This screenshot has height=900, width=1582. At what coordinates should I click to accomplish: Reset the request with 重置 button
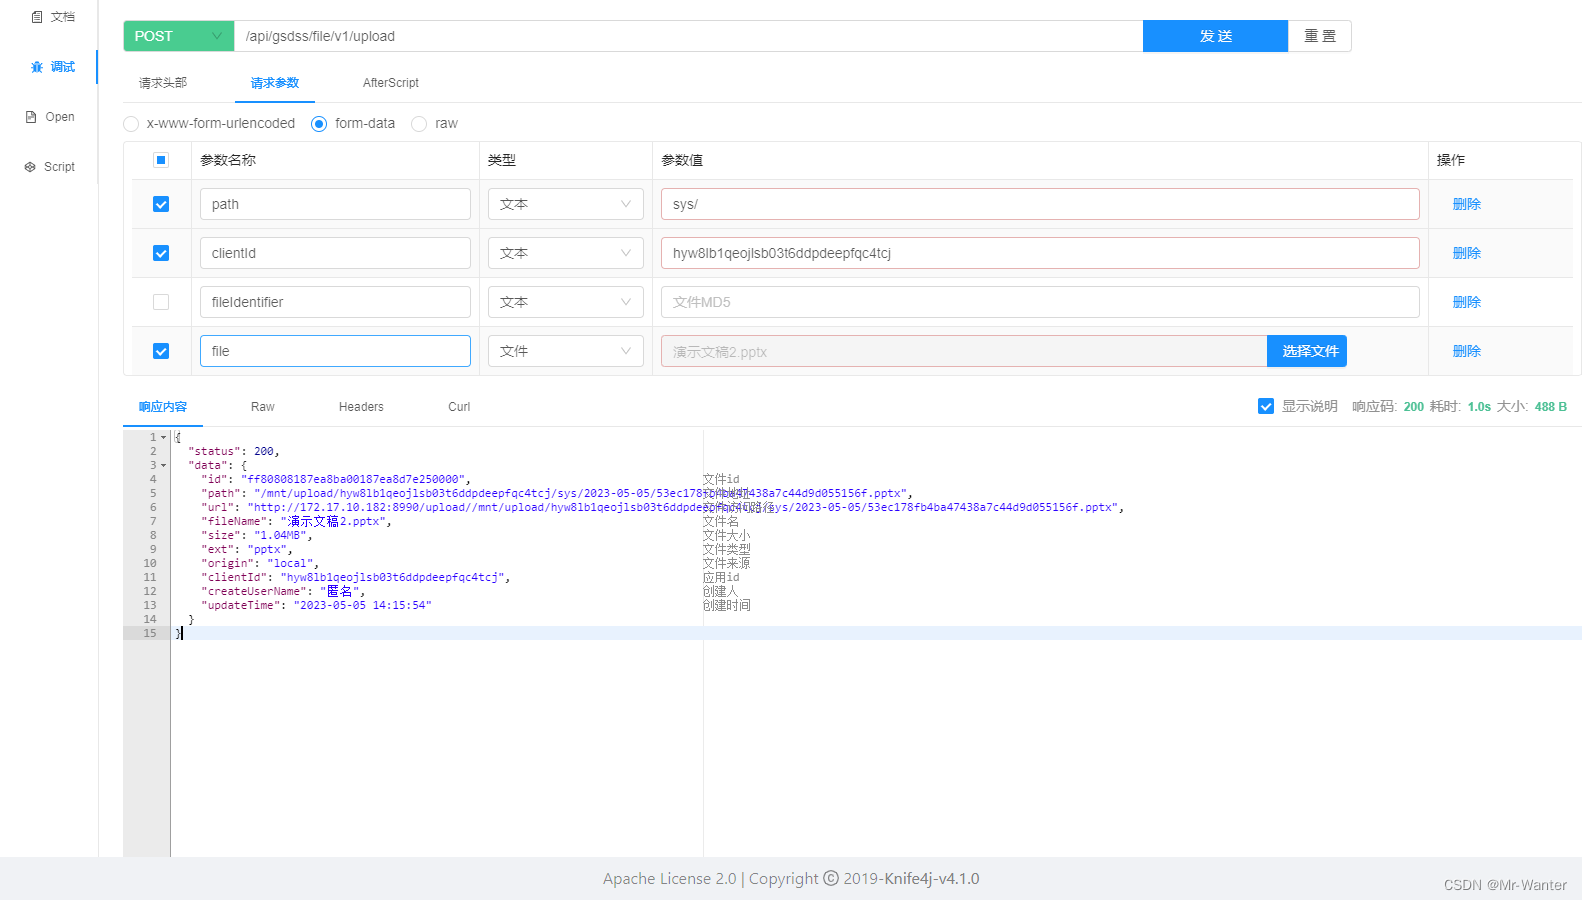click(x=1320, y=36)
